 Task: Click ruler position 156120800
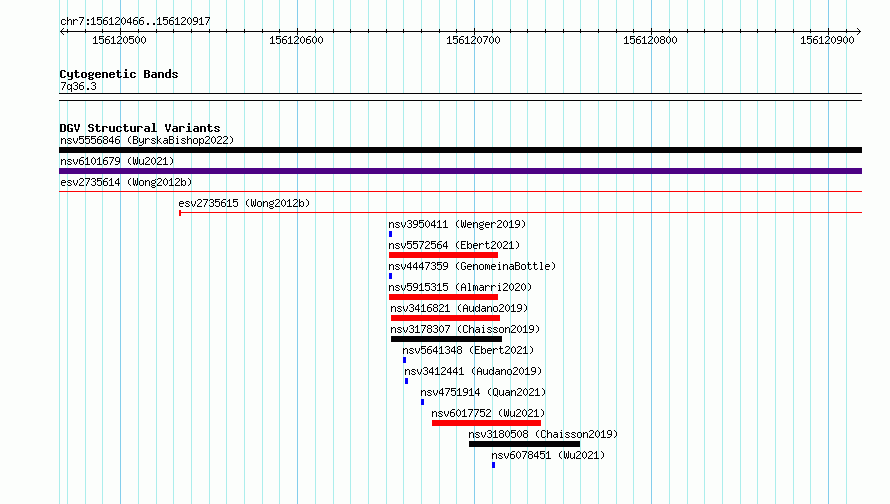pyautogui.click(x=650, y=40)
